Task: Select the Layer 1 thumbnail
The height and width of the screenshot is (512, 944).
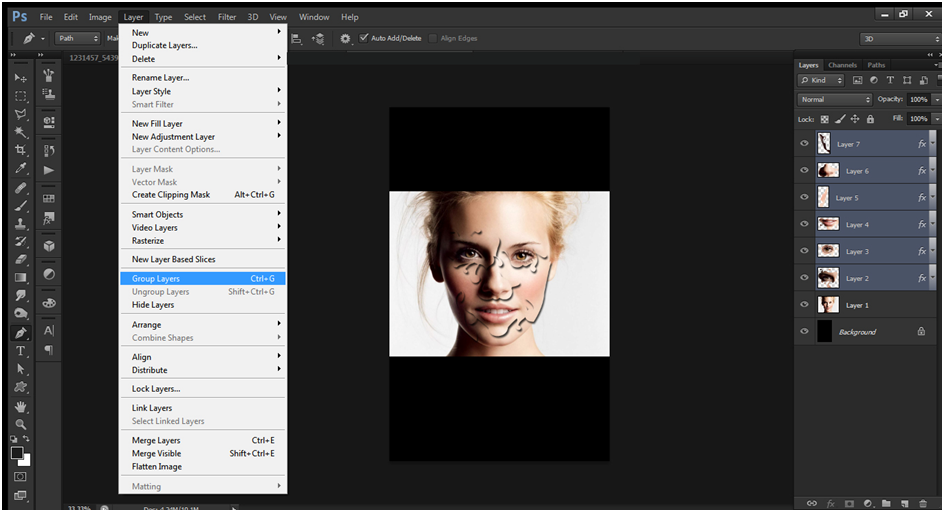Action: [827, 305]
